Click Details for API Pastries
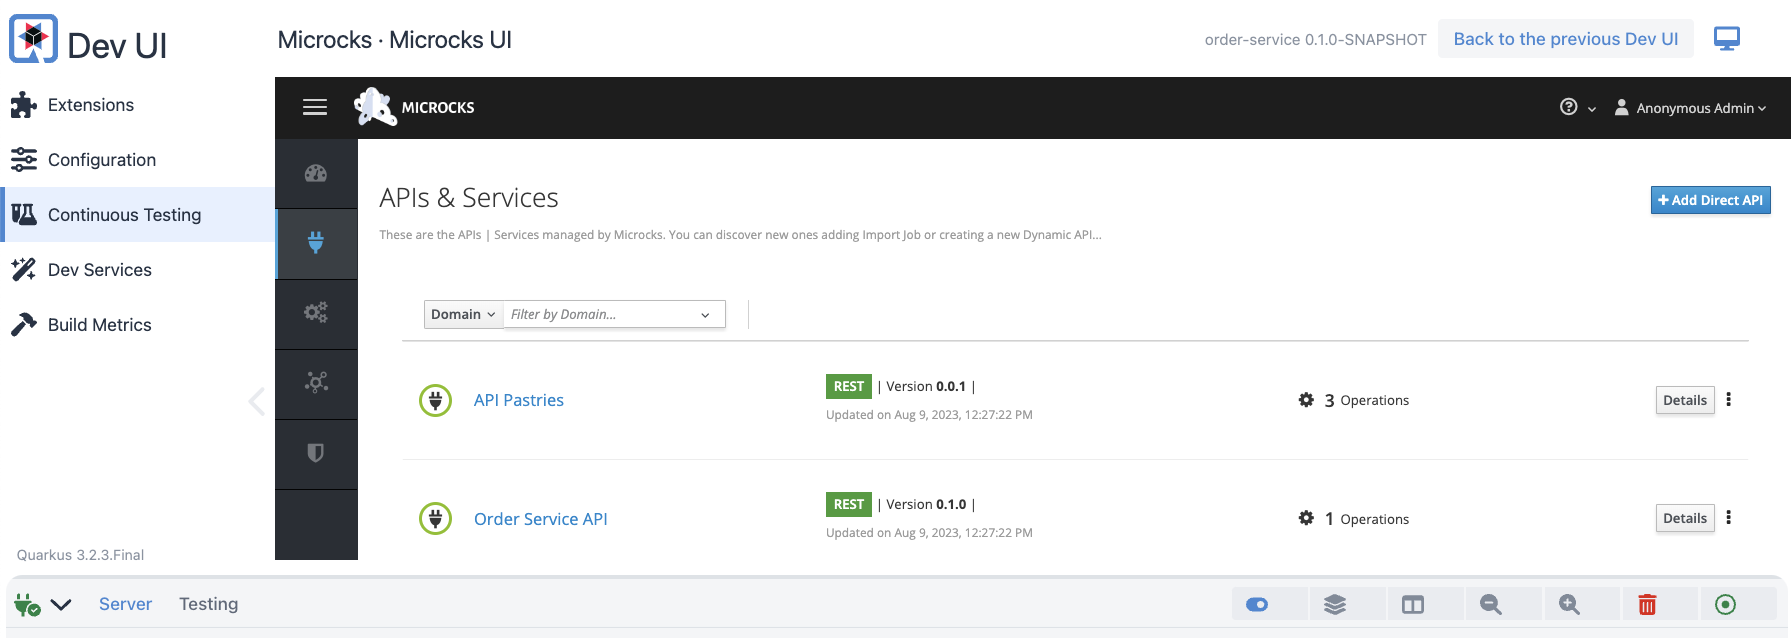 (x=1685, y=400)
